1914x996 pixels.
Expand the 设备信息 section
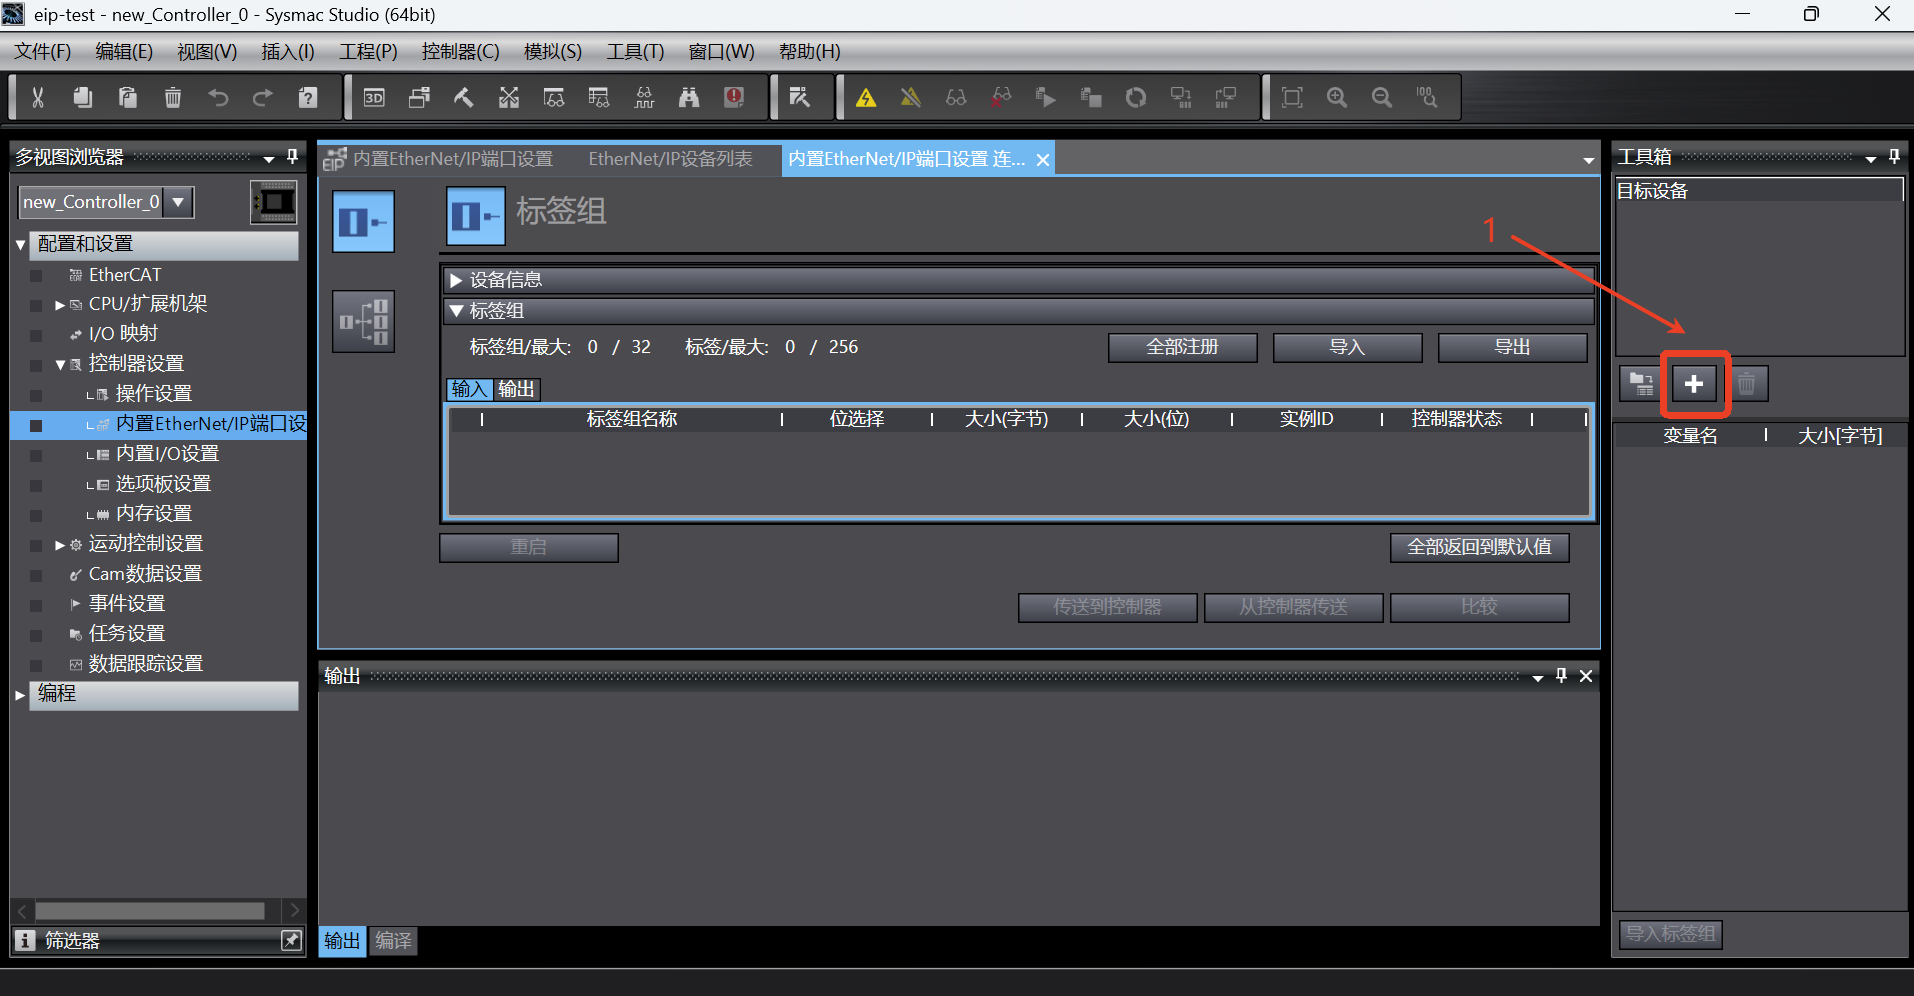pos(457,280)
